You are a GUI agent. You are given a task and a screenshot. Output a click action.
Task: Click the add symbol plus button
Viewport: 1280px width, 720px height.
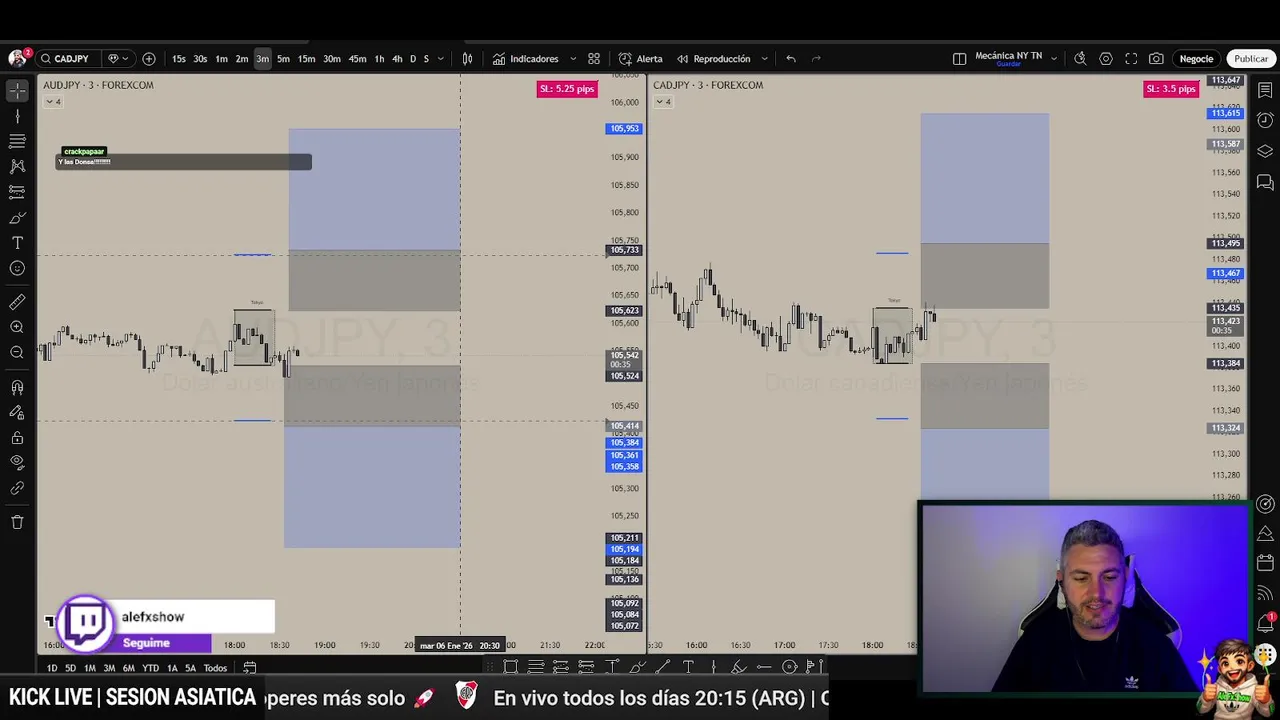pyautogui.click(x=149, y=59)
